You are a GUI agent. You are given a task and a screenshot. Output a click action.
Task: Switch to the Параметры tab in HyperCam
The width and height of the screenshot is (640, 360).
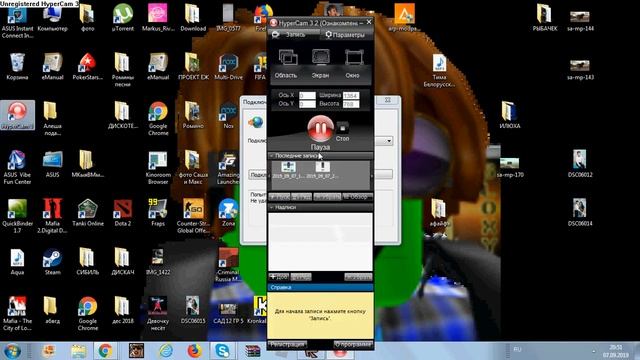345,35
